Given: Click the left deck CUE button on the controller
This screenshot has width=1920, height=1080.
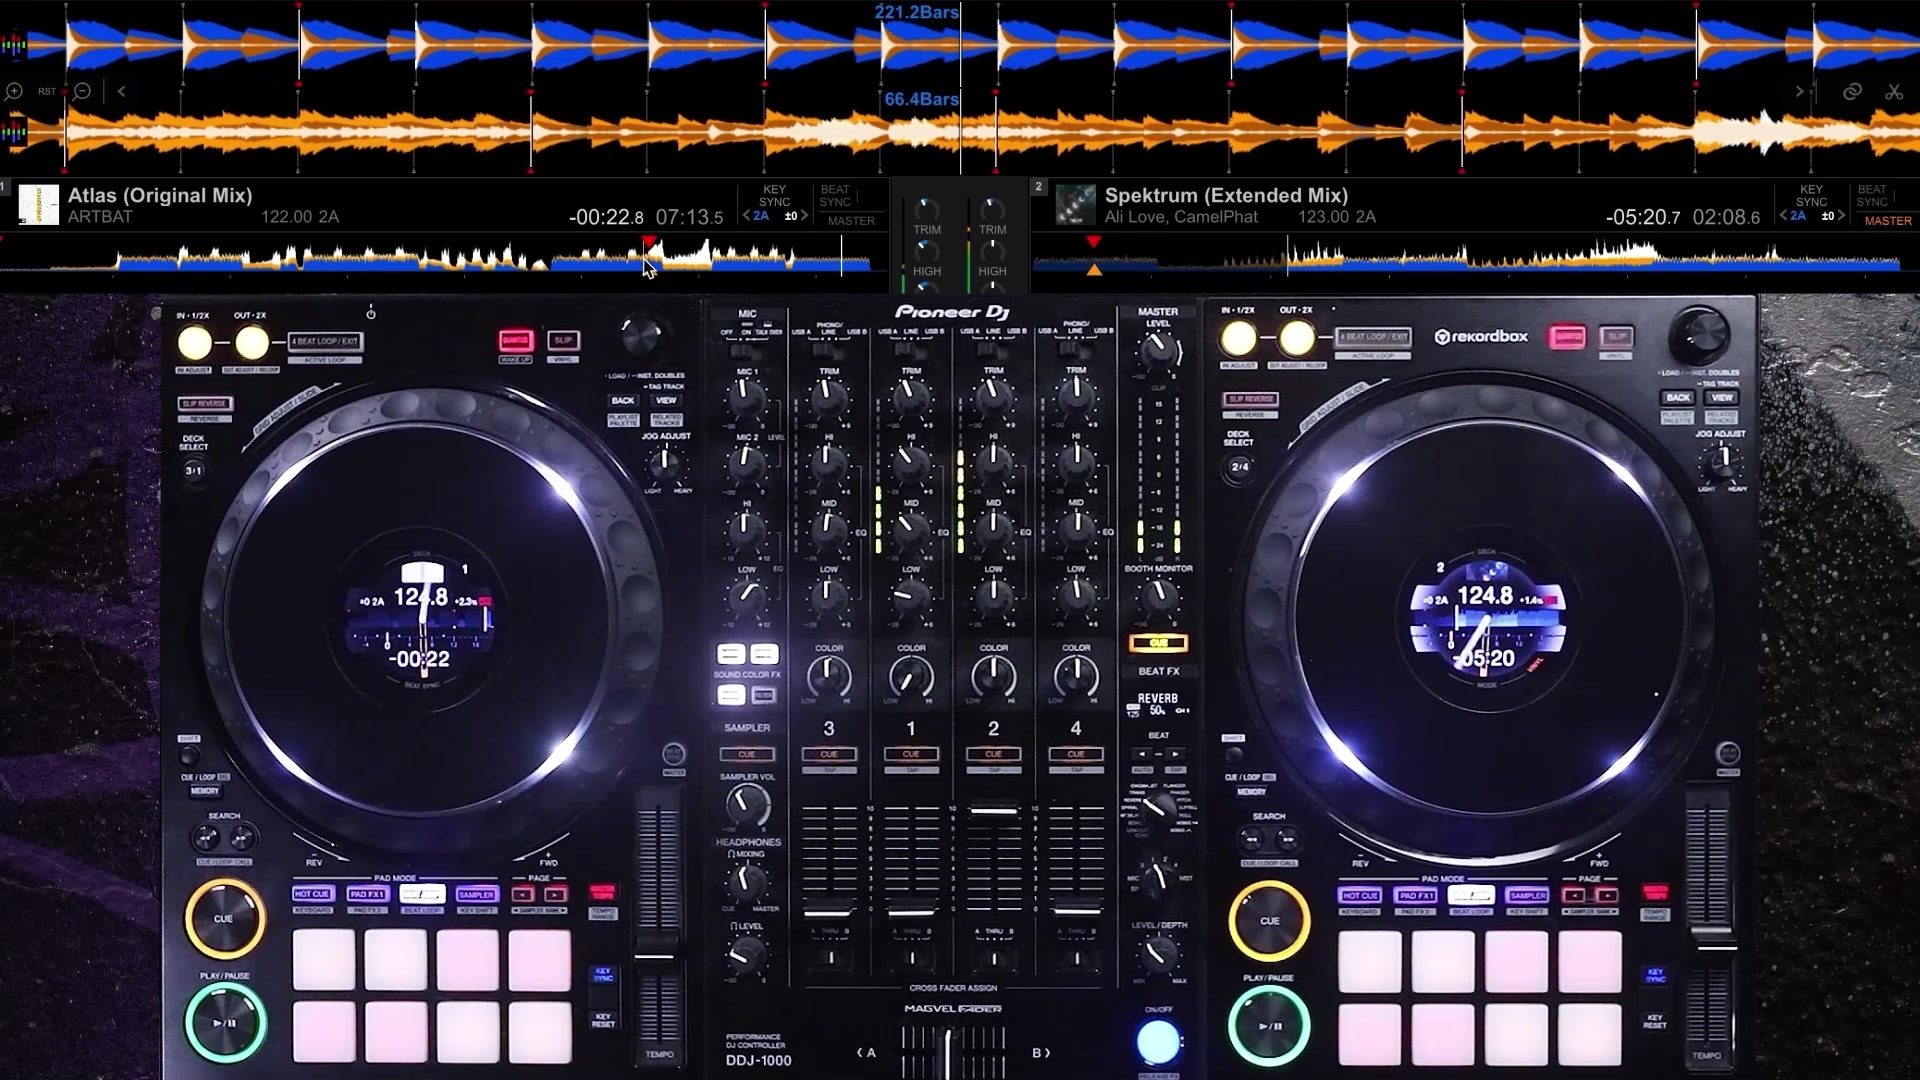Looking at the screenshot, I should [x=224, y=919].
